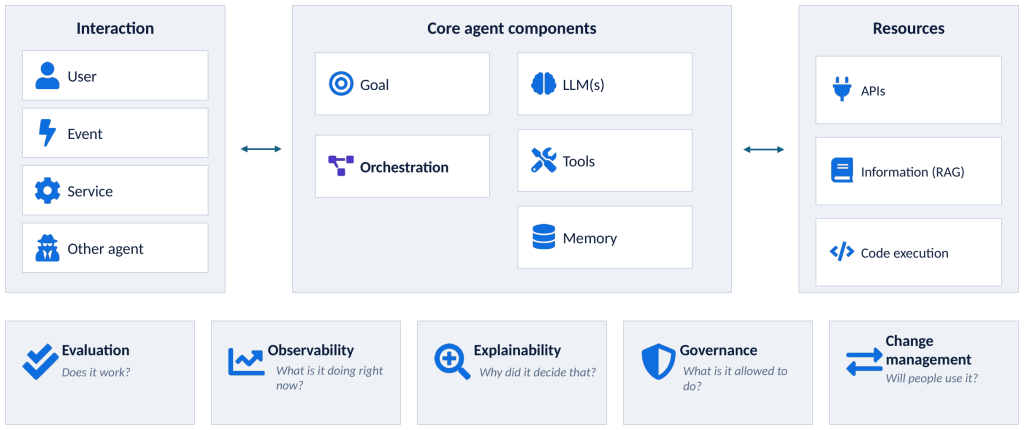Click the Governance shield icon

point(658,362)
